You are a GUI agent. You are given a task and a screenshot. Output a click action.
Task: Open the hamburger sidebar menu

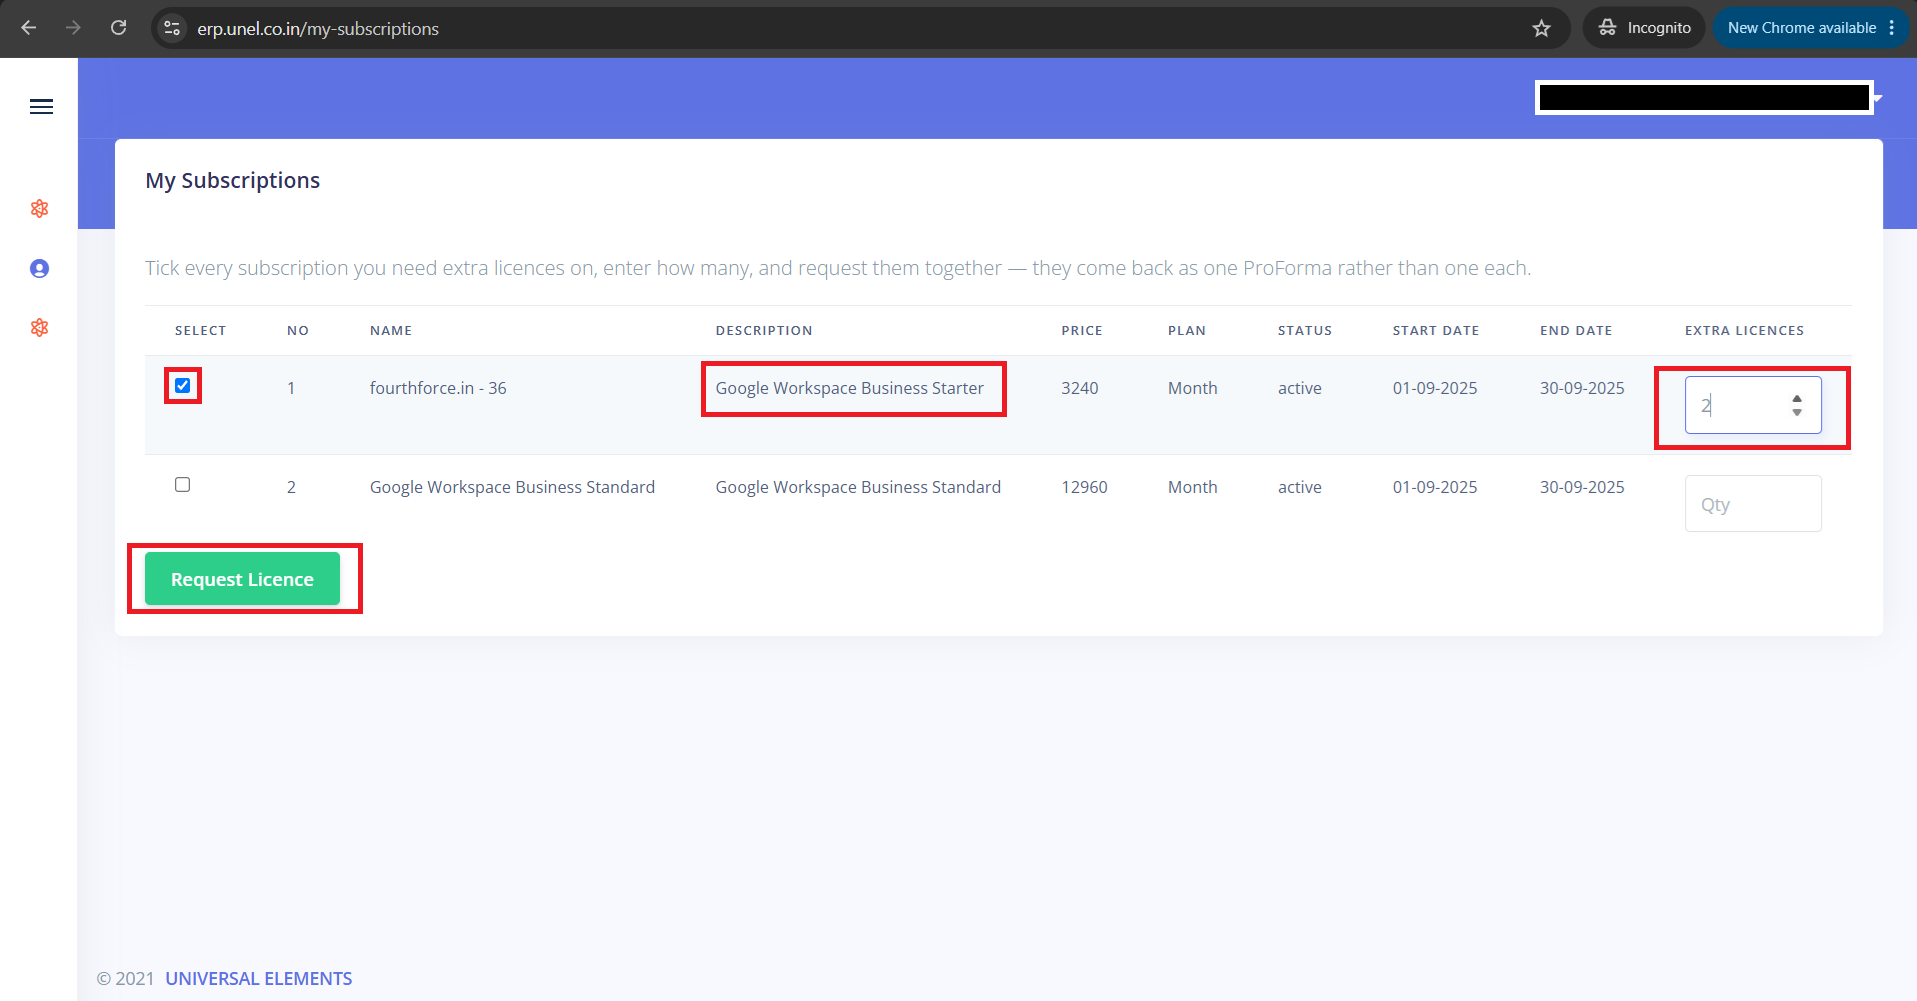[41, 107]
